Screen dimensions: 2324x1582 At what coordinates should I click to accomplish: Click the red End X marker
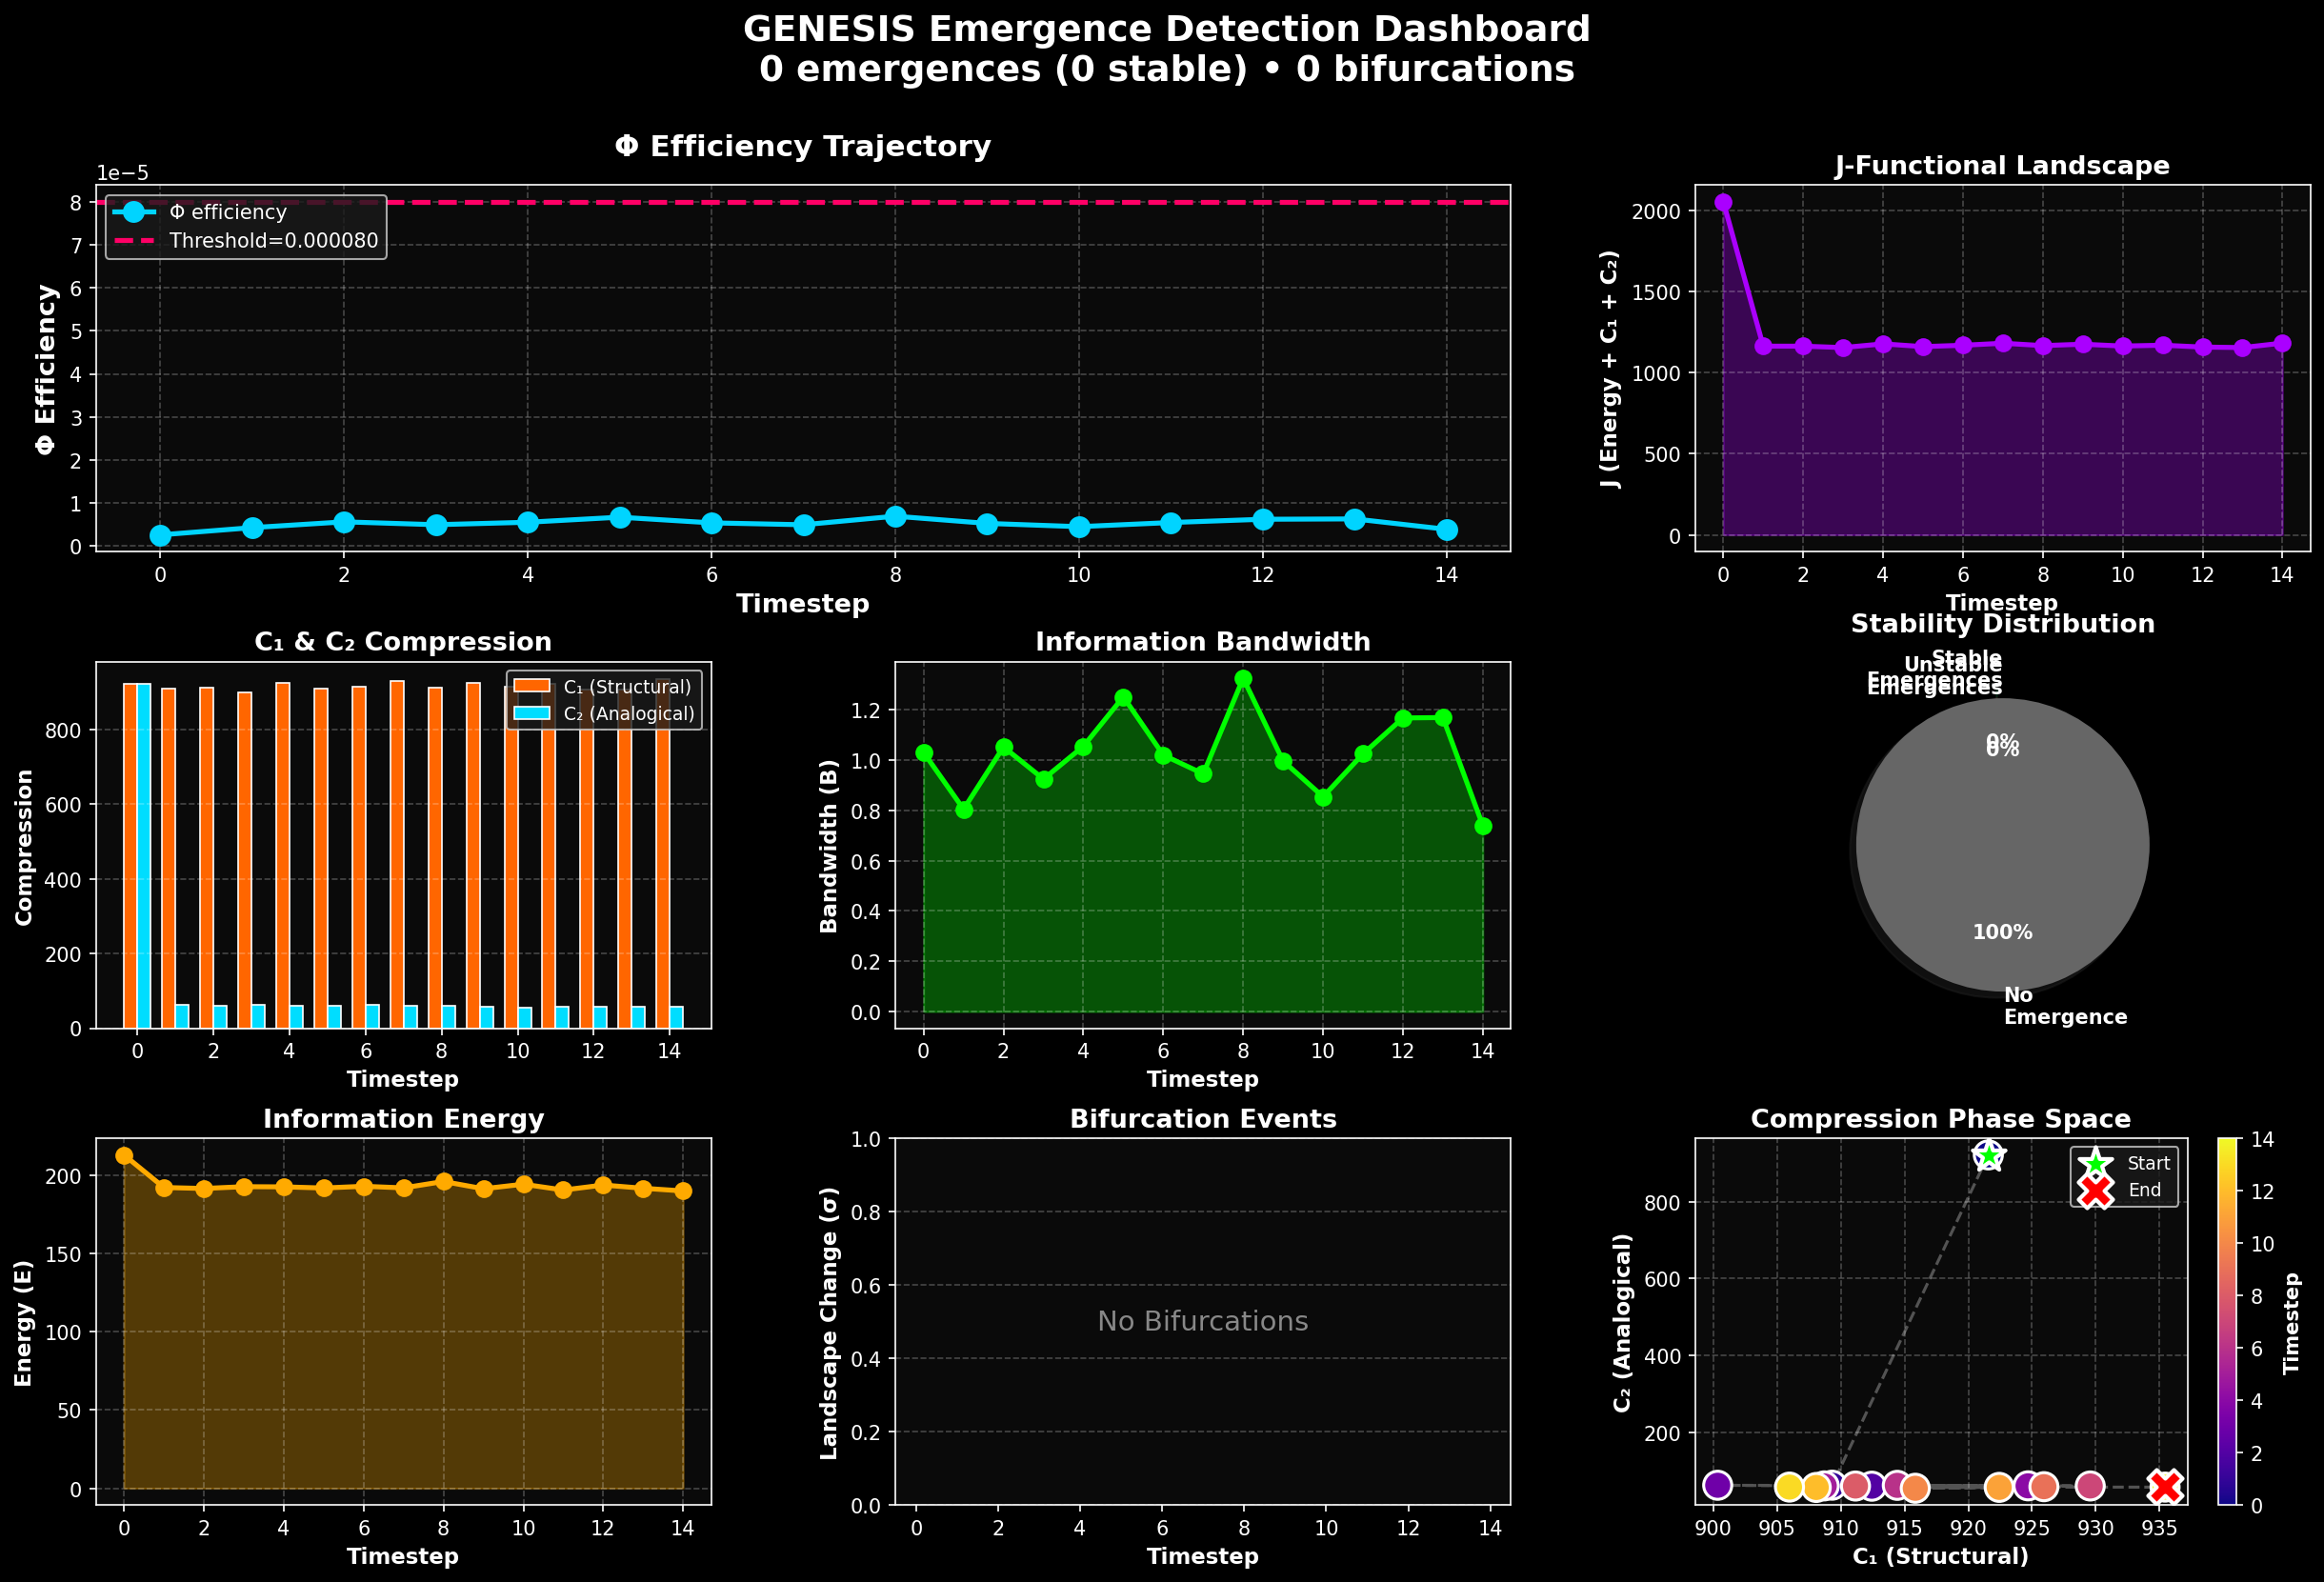click(x=2165, y=1487)
